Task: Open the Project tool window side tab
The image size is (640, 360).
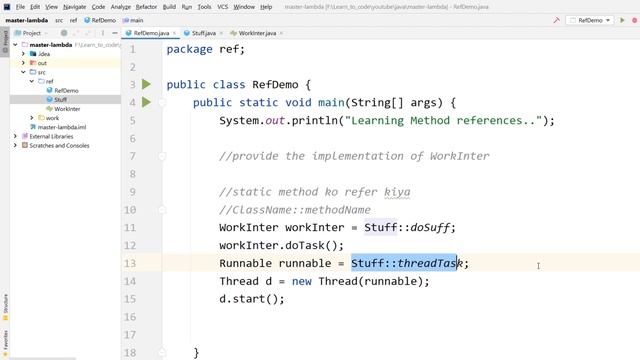Action: pos(5,42)
